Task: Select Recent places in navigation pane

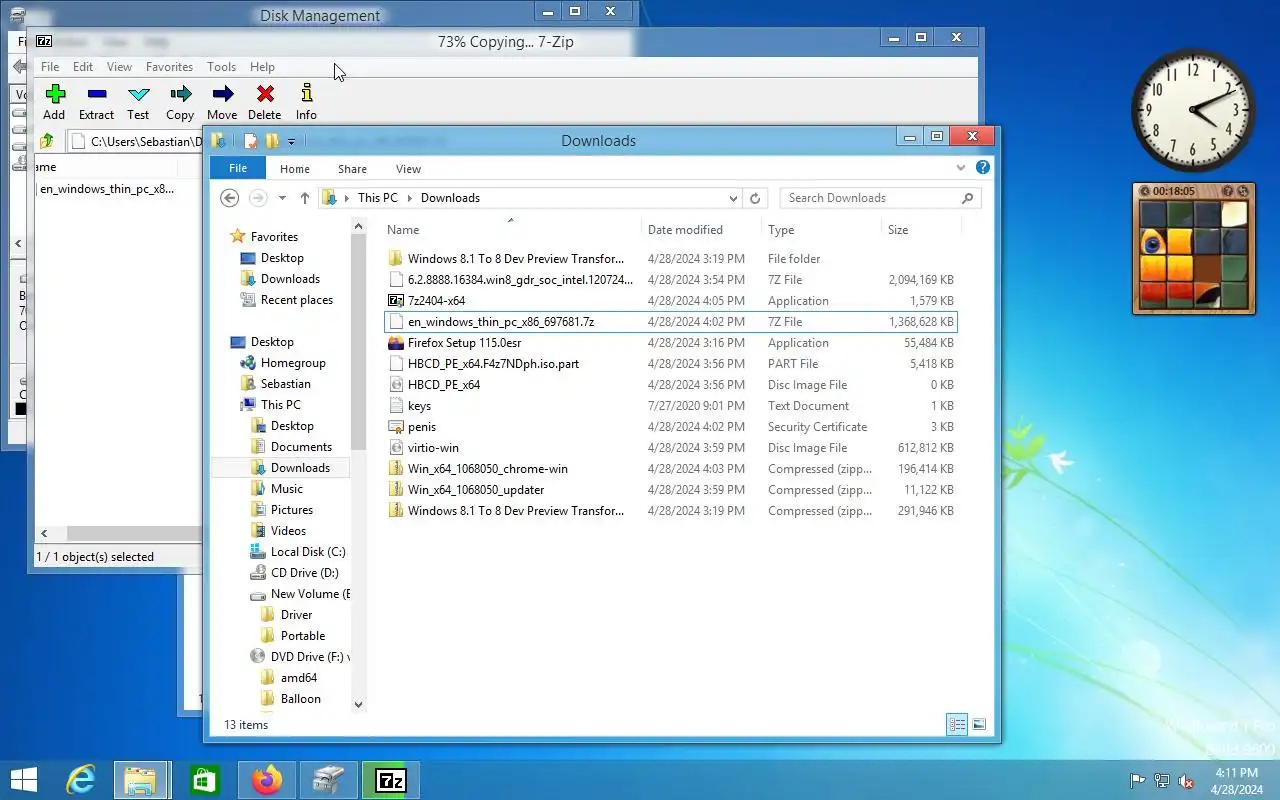Action: tap(297, 300)
